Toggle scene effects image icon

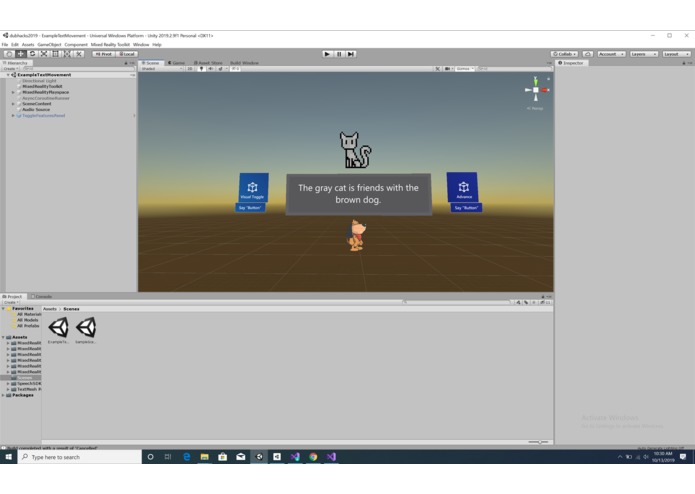pos(220,69)
